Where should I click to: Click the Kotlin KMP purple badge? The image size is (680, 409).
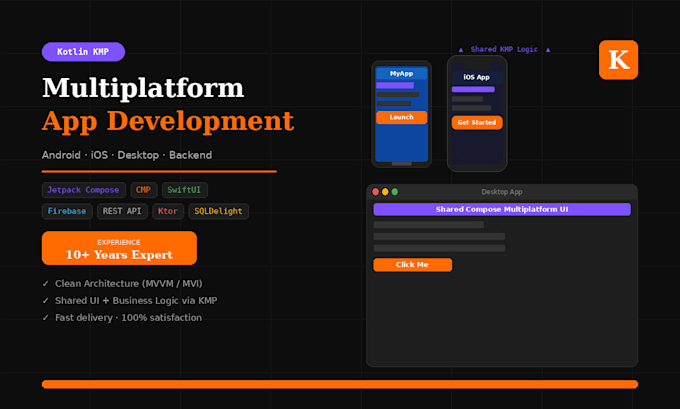click(x=83, y=52)
